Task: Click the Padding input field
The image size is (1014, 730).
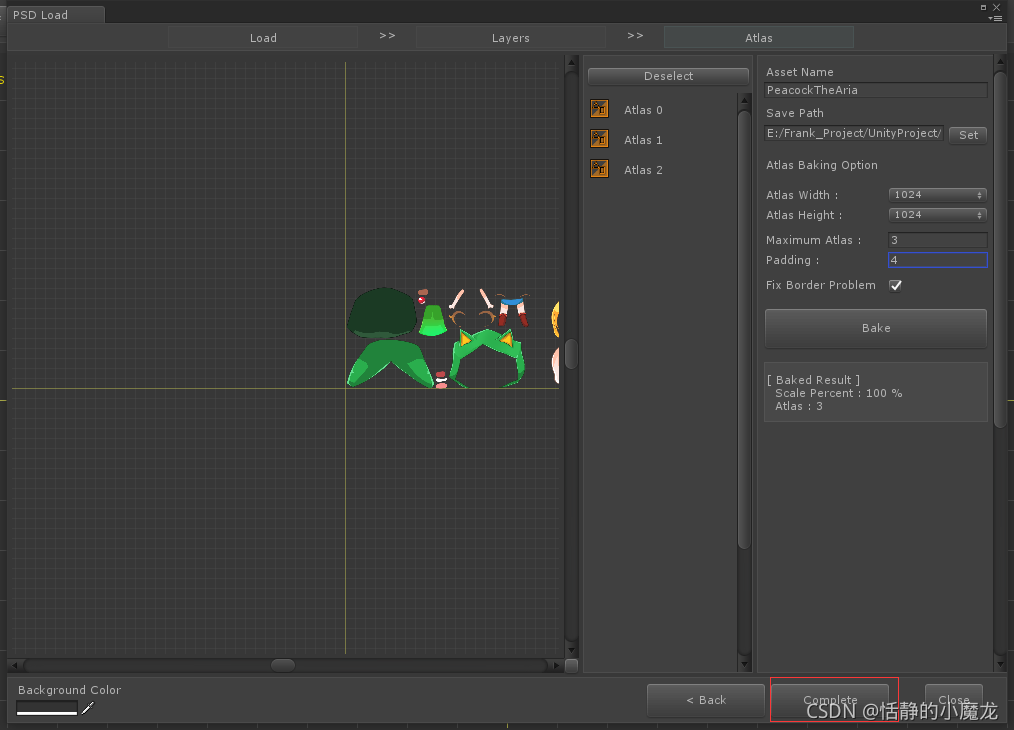Action: point(938,260)
